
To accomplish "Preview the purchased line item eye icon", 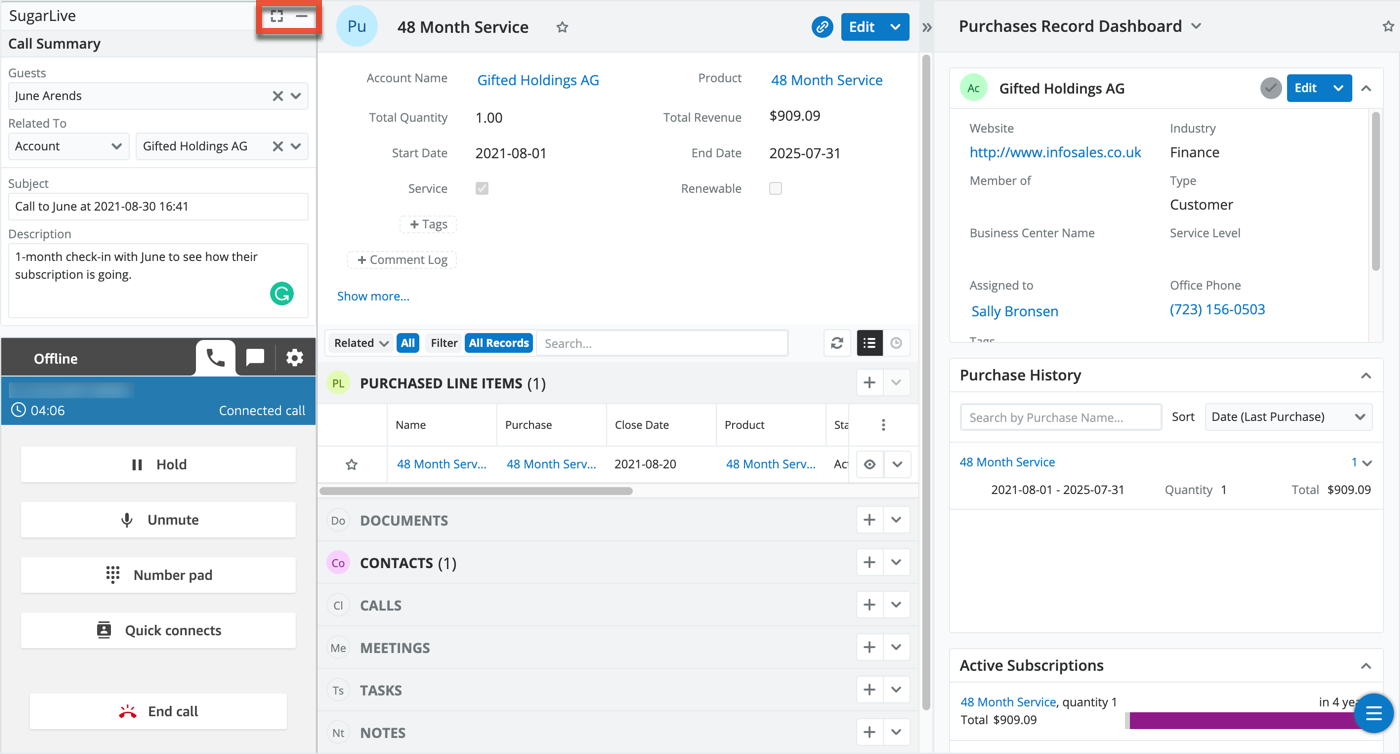I will coord(870,464).
